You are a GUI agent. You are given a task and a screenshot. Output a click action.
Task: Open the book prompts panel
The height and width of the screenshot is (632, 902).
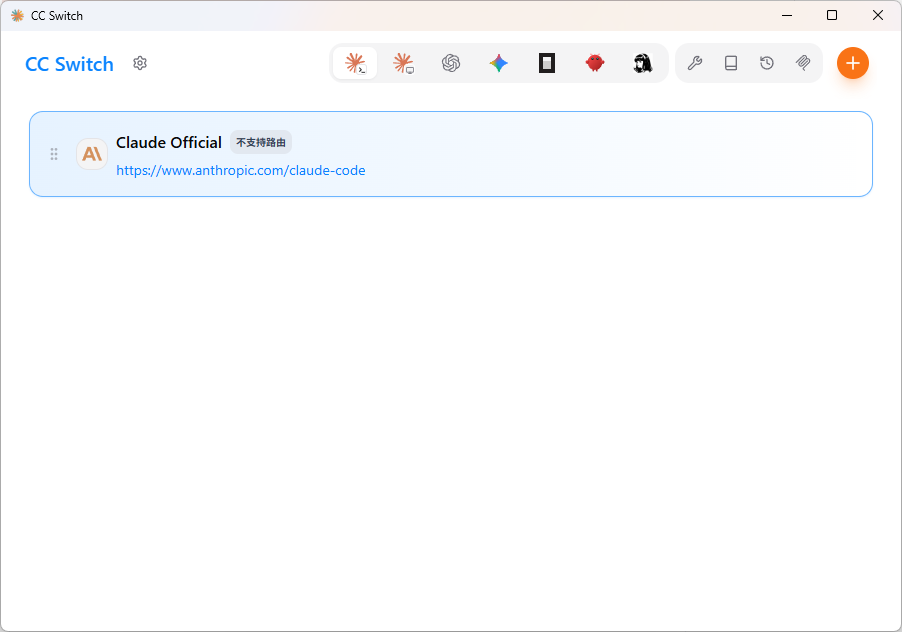(731, 63)
